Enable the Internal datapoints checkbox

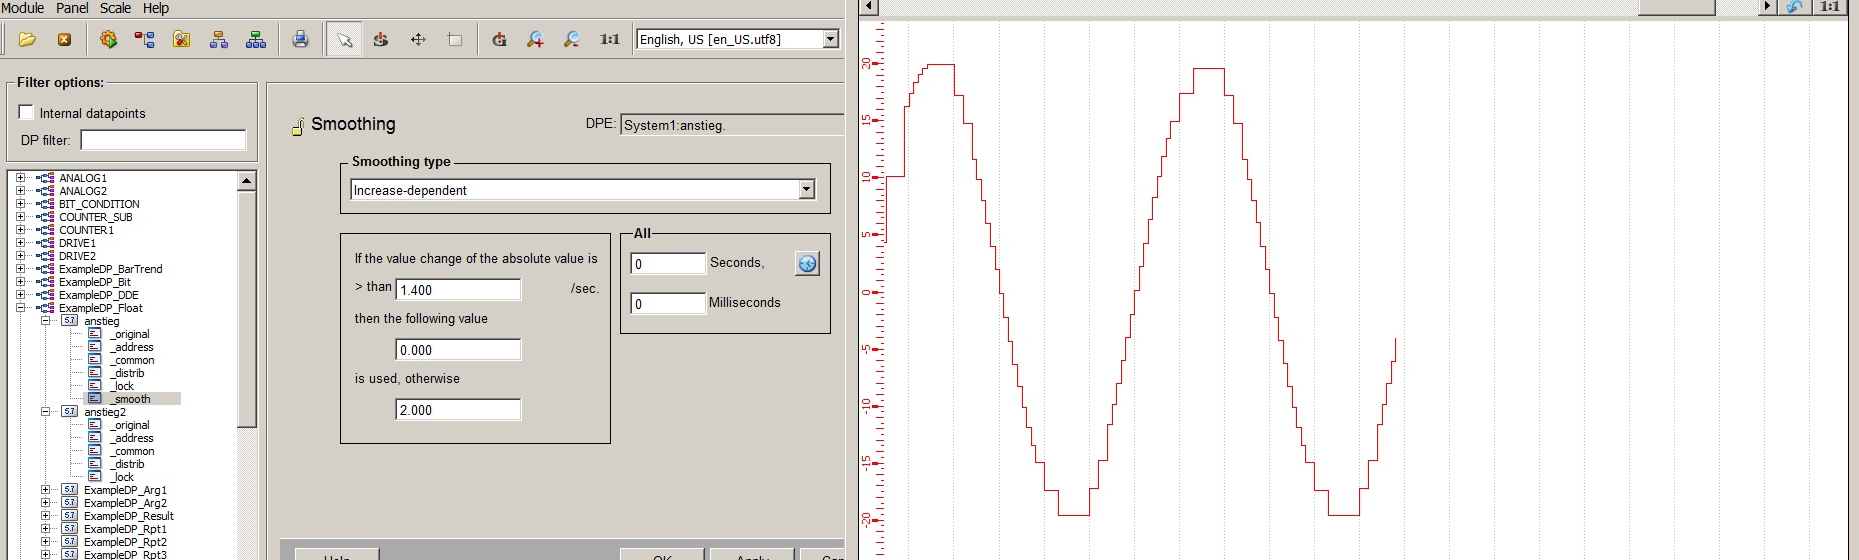click(27, 113)
